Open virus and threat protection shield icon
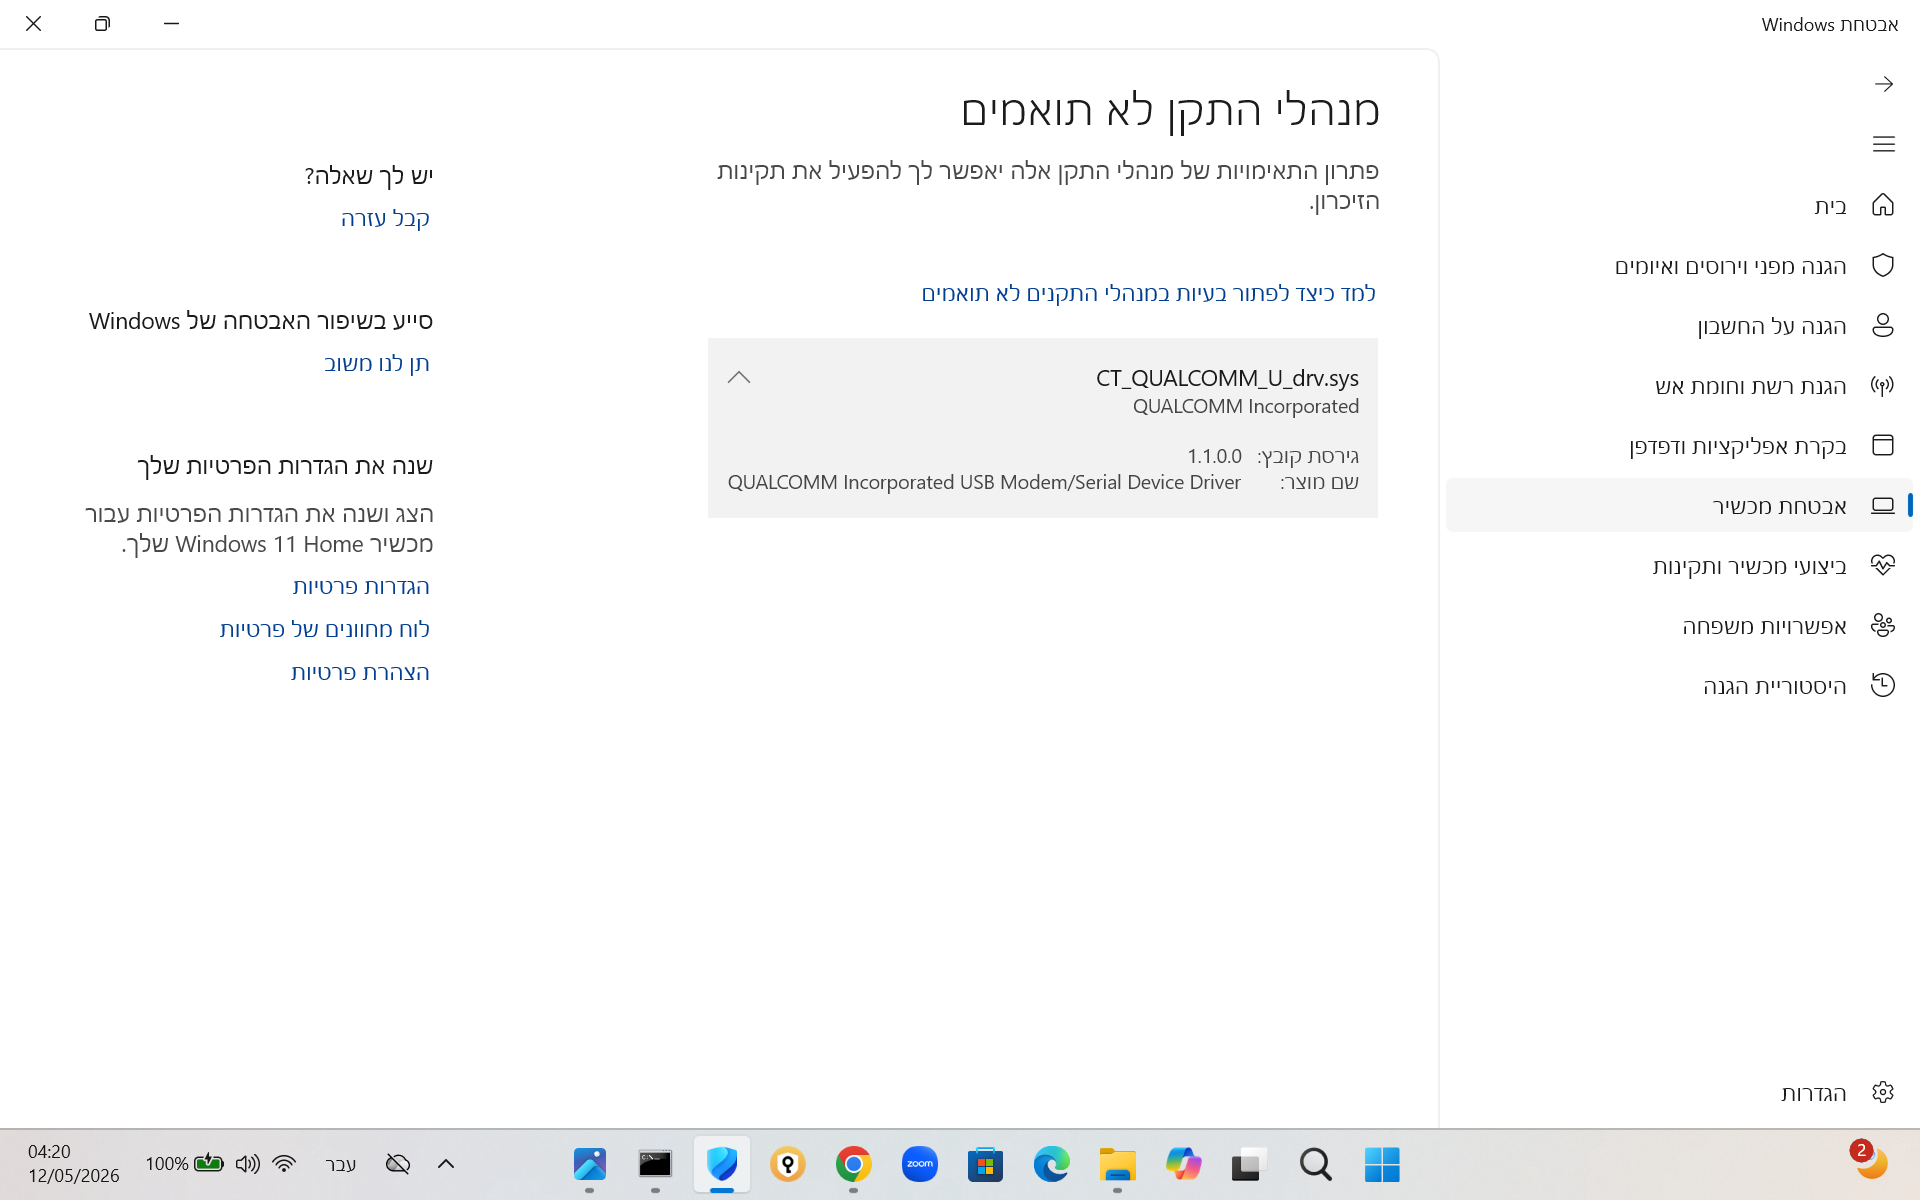 [1883, 265]
